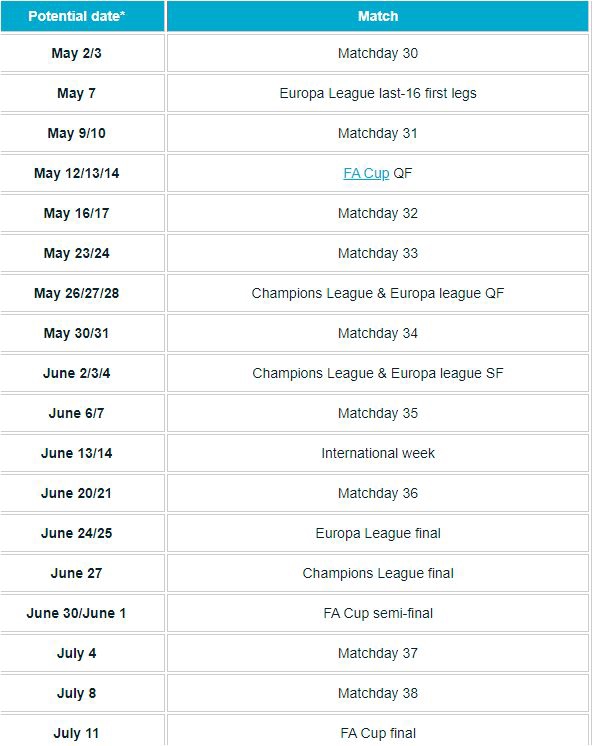This screenshot has width=595, height=746.
Task: Click the Matchday 34 cell
Action: pos(378,333)
